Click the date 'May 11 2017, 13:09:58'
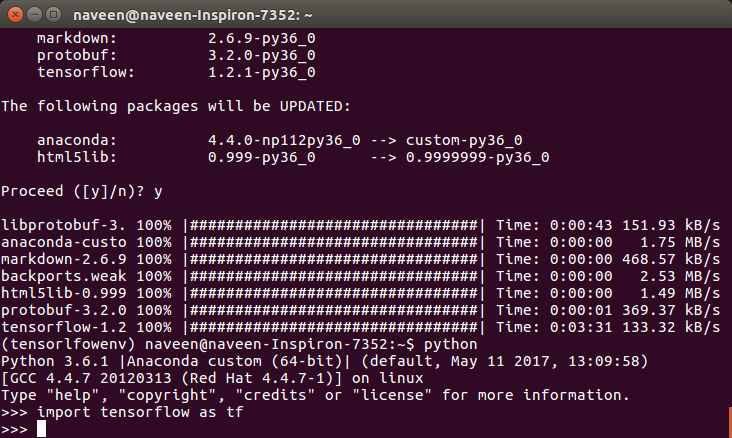Viewport: 732px width, 438px height. click(x=549, y=361)
